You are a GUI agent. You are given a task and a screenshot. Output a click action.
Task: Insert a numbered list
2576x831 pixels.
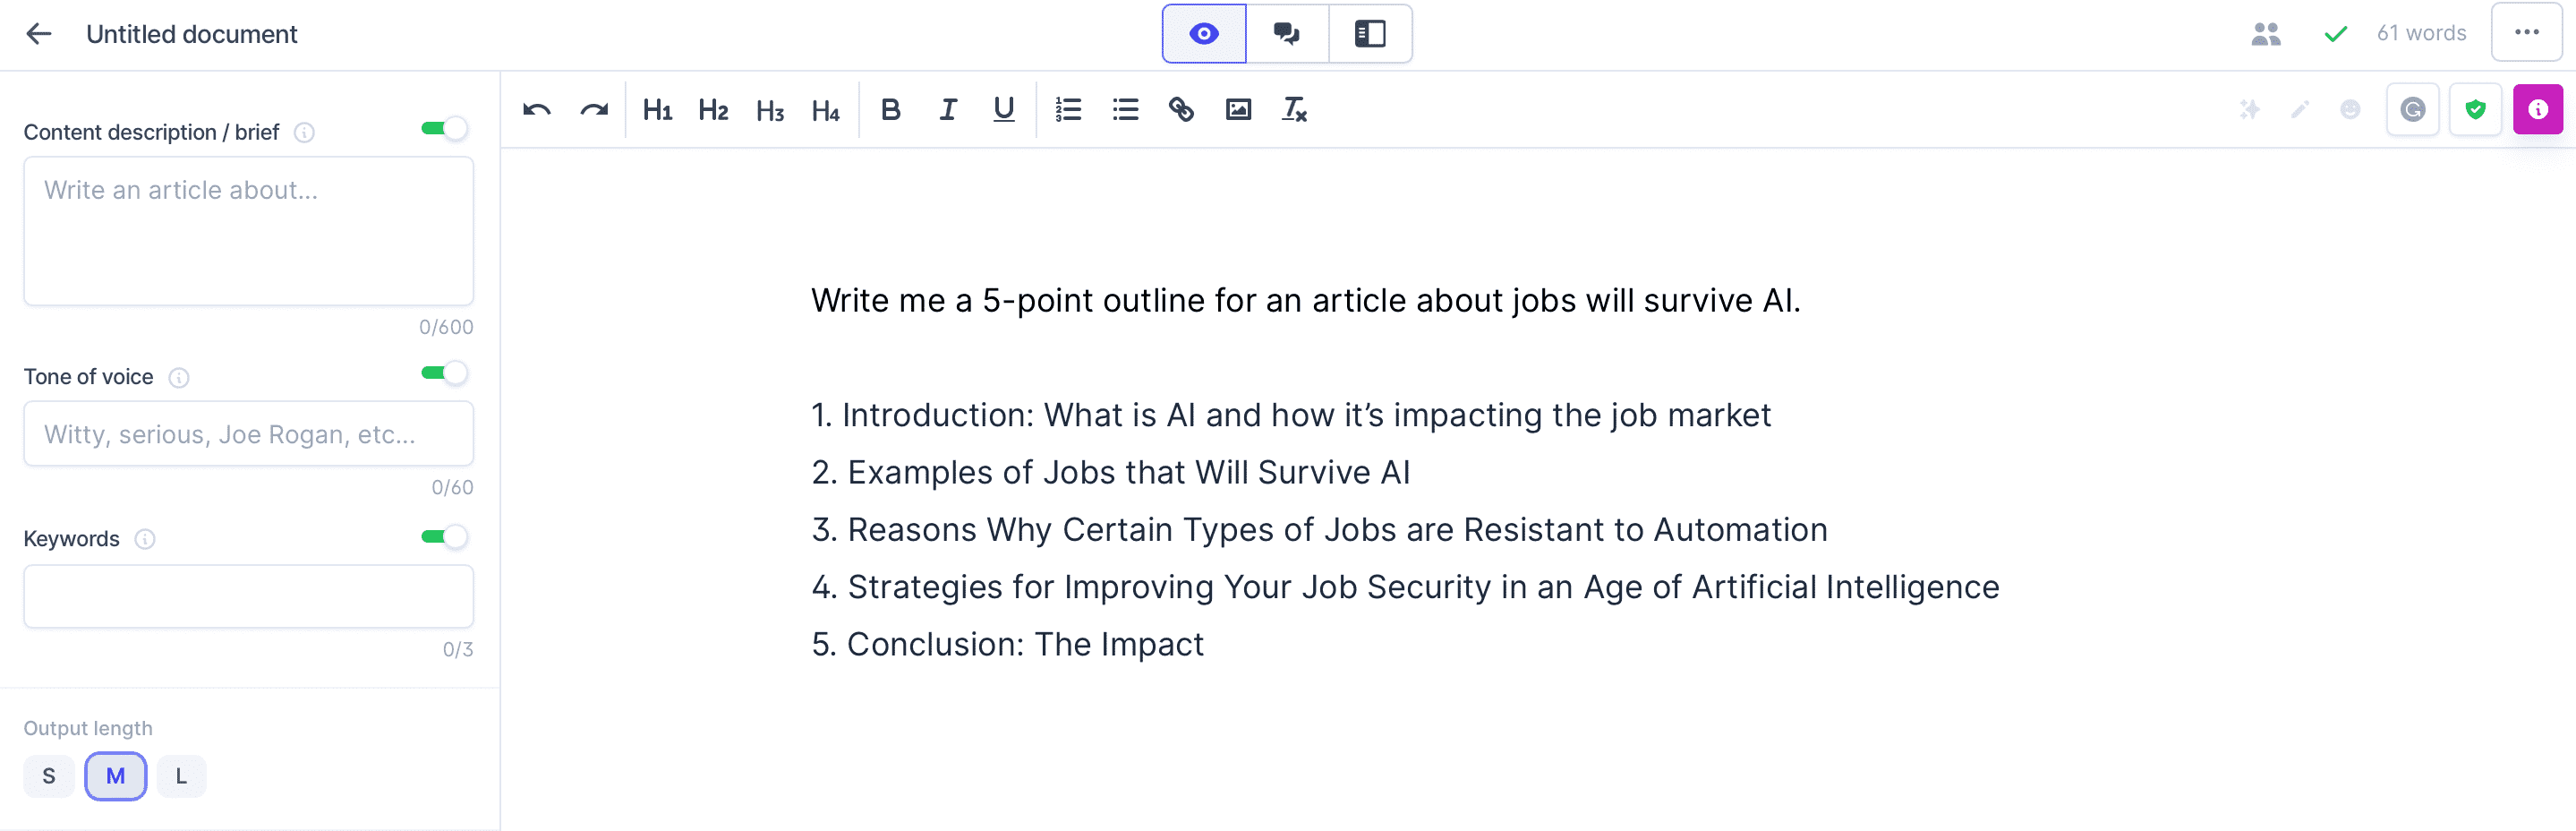point(1068,110)
